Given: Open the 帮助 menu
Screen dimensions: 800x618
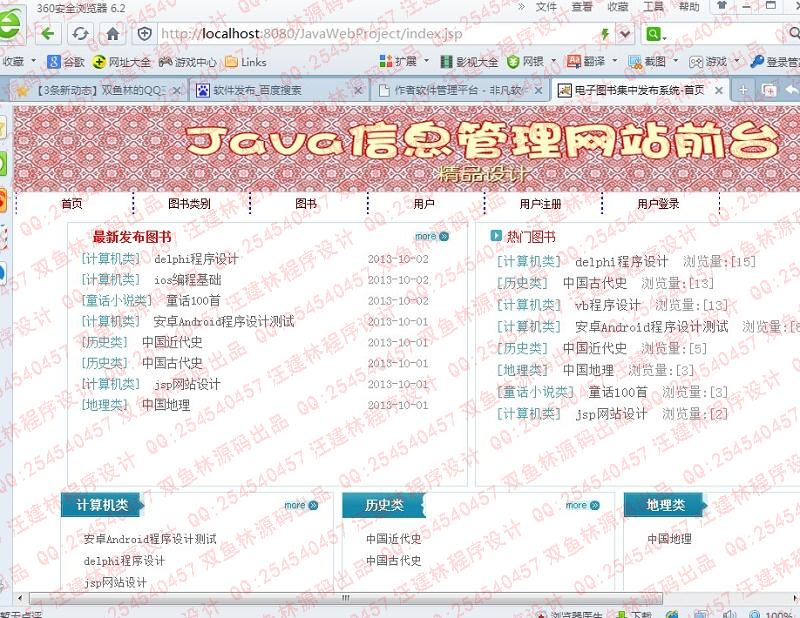Looking at the screenshot, I should (x=689, y=7).
